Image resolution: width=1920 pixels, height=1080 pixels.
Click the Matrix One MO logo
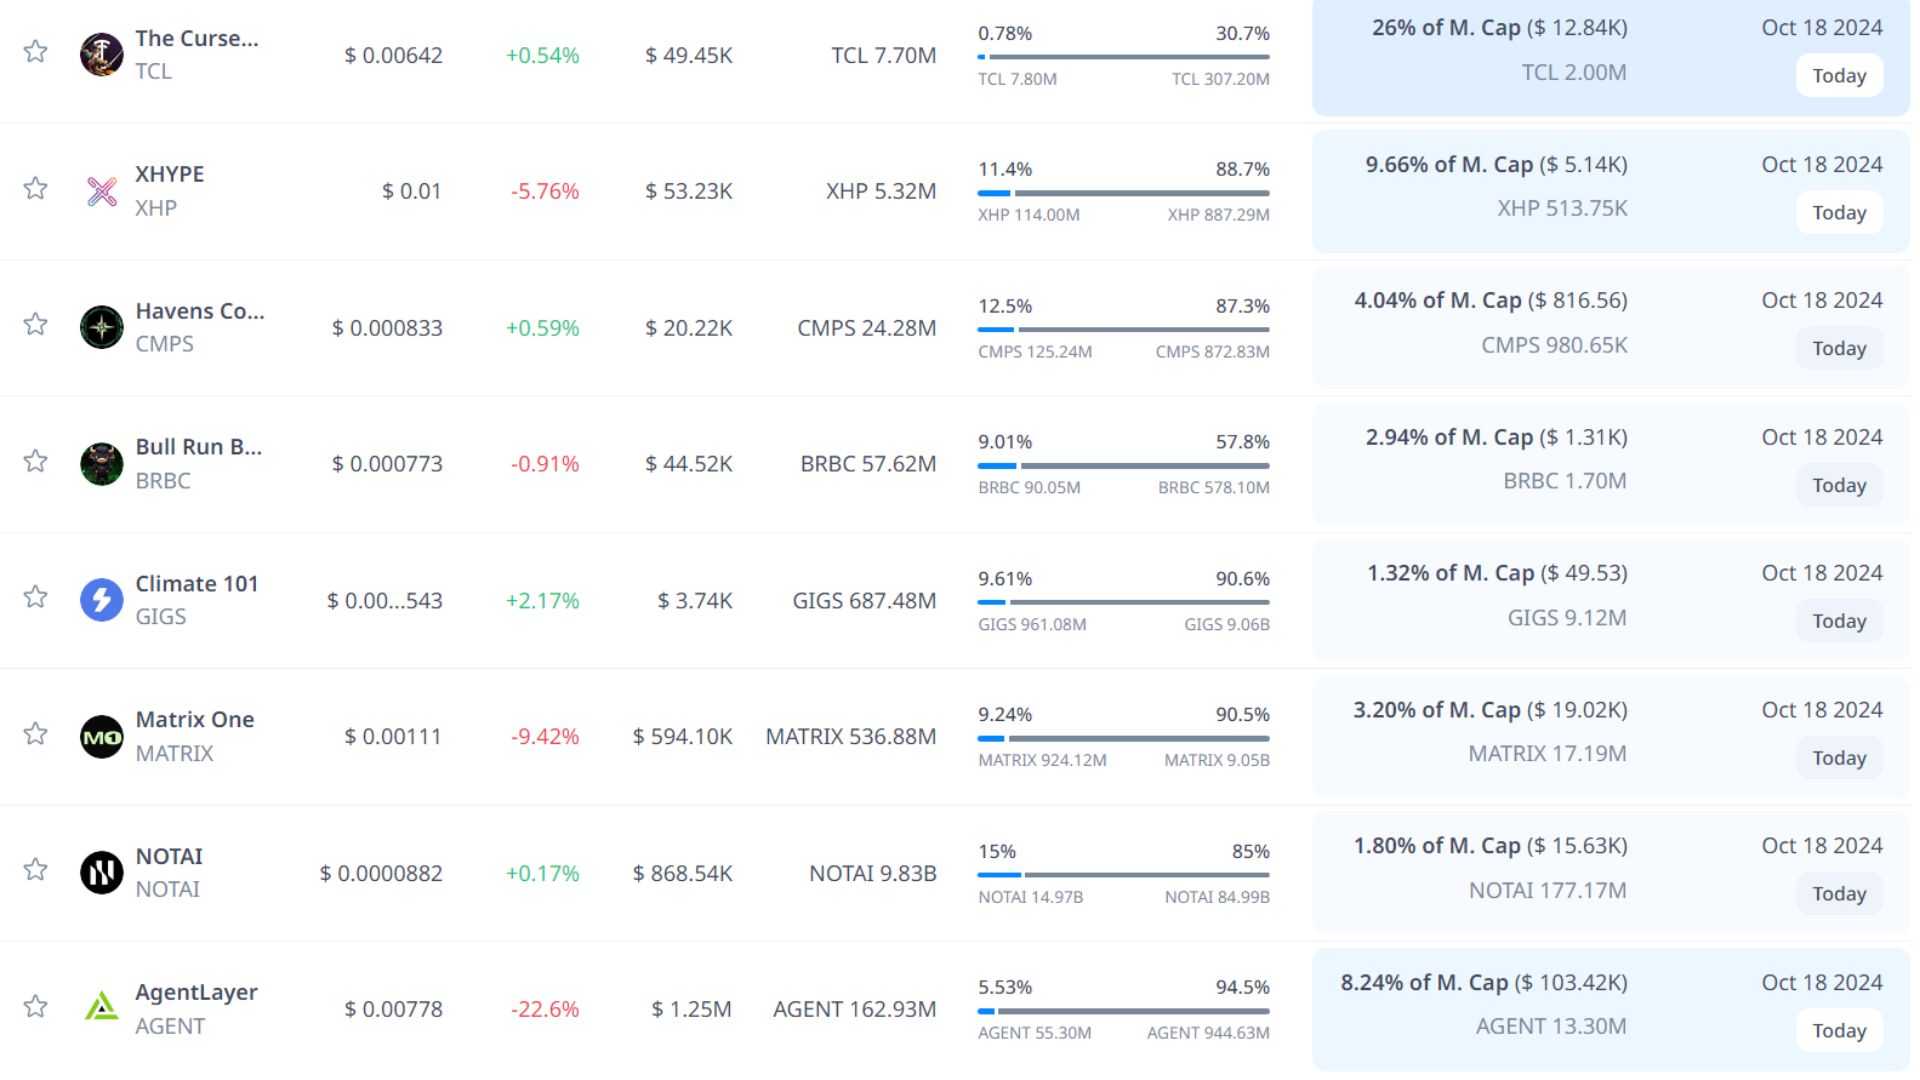101,737
